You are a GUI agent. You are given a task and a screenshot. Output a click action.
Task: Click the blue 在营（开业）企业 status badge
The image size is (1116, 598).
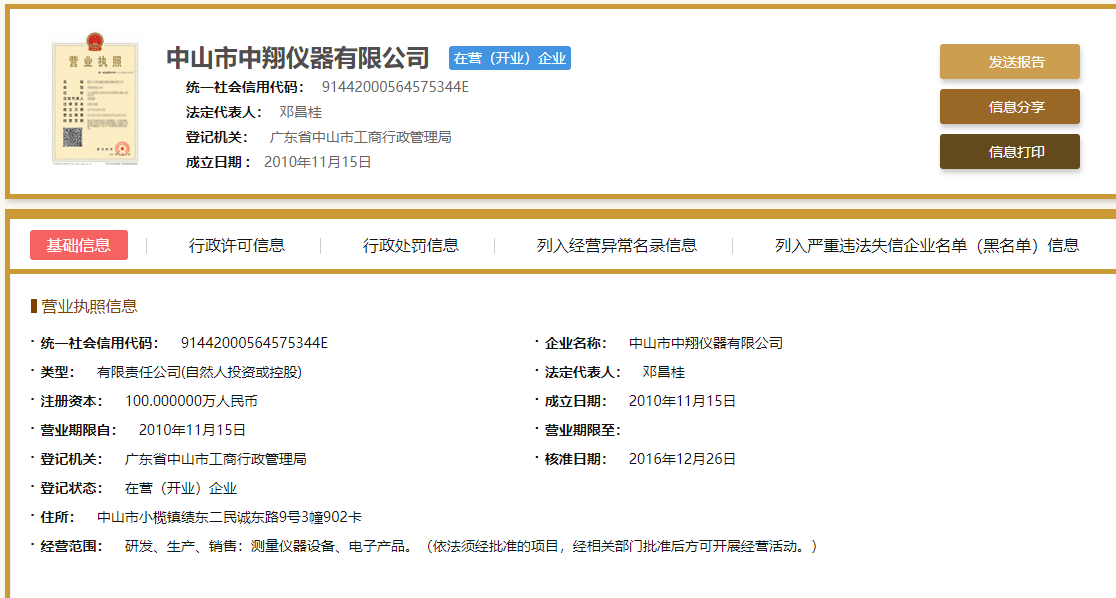coord(510,58)
